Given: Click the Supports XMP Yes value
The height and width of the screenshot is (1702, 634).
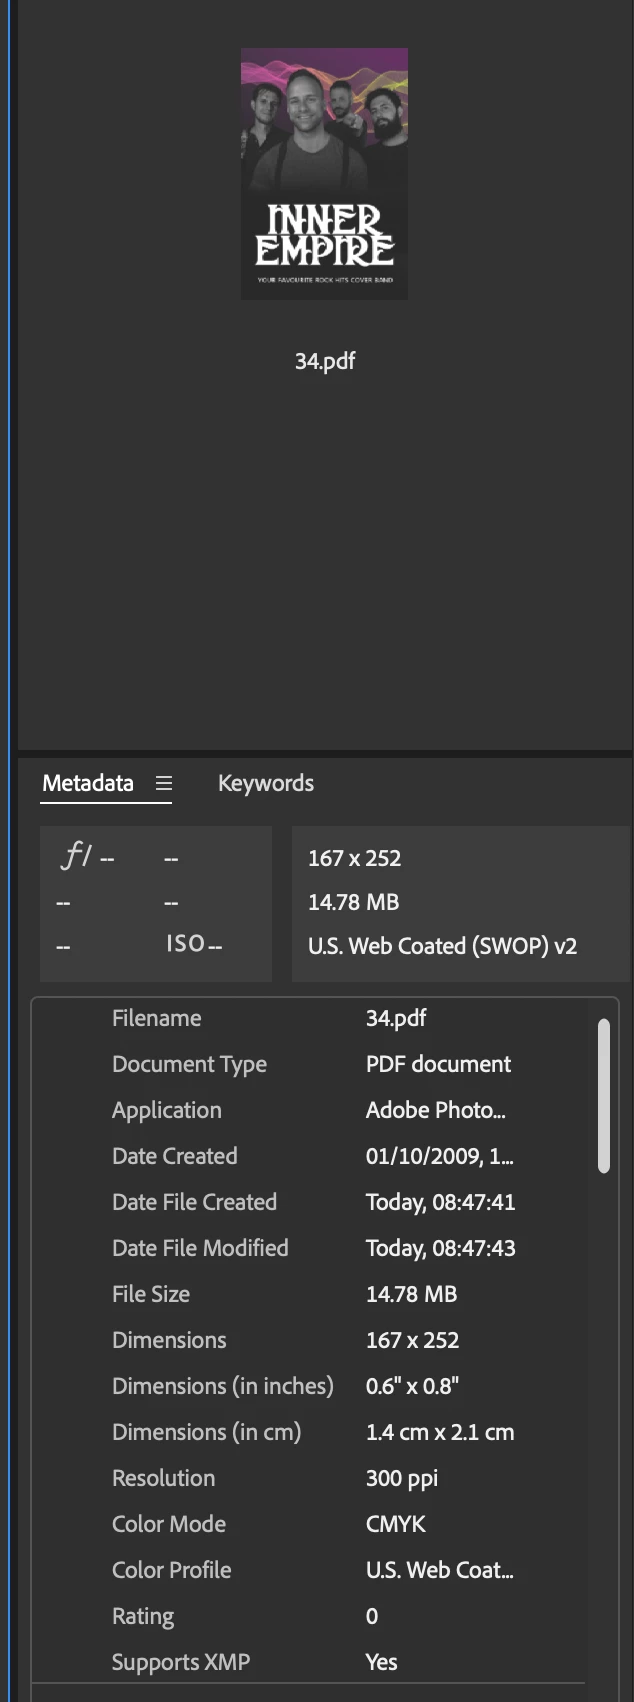Looking at the screenshot, I should pos(381,1662).
